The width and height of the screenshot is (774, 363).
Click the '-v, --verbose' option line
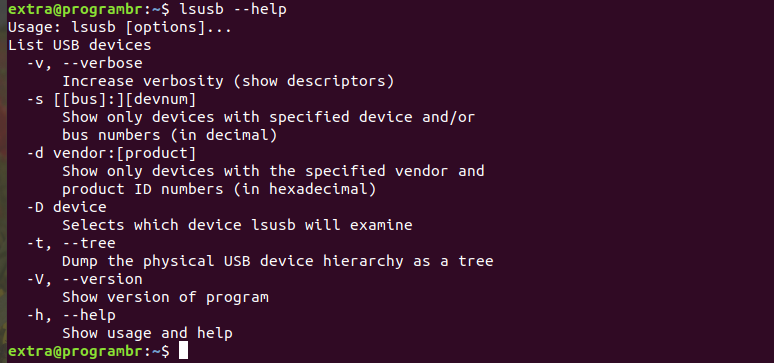click(84, 63)
